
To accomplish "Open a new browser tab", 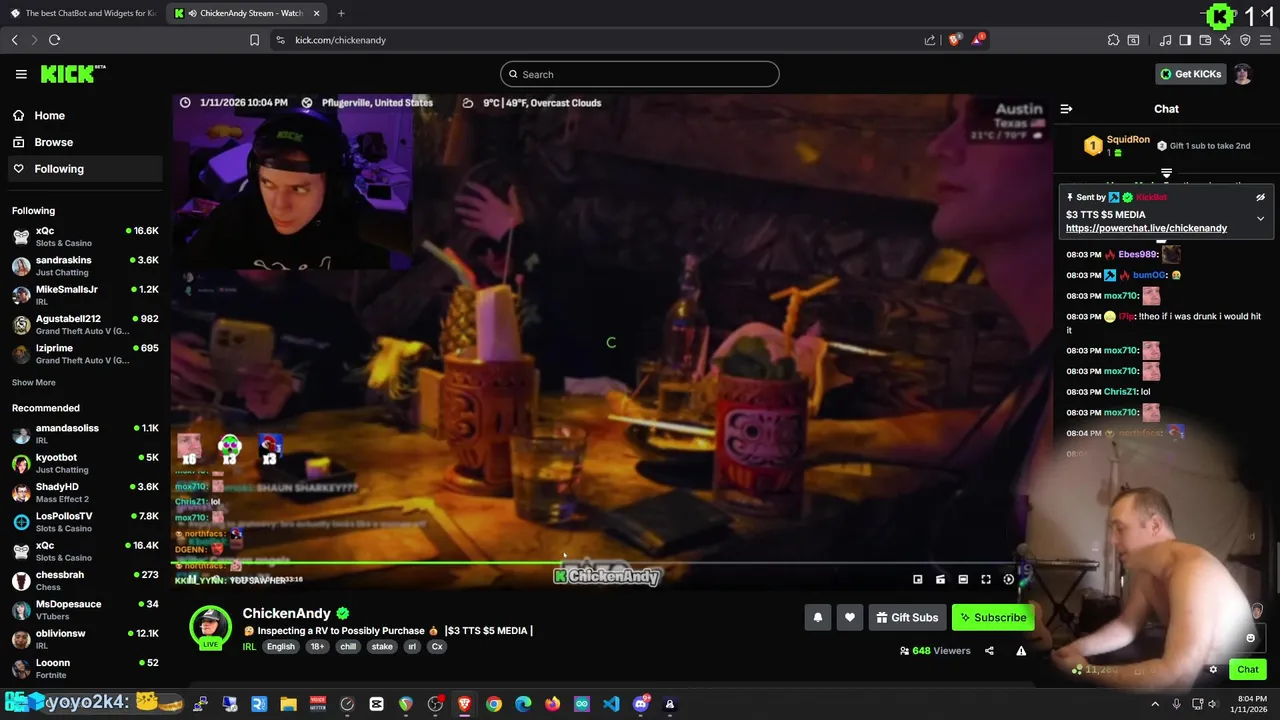I will 341,13.
